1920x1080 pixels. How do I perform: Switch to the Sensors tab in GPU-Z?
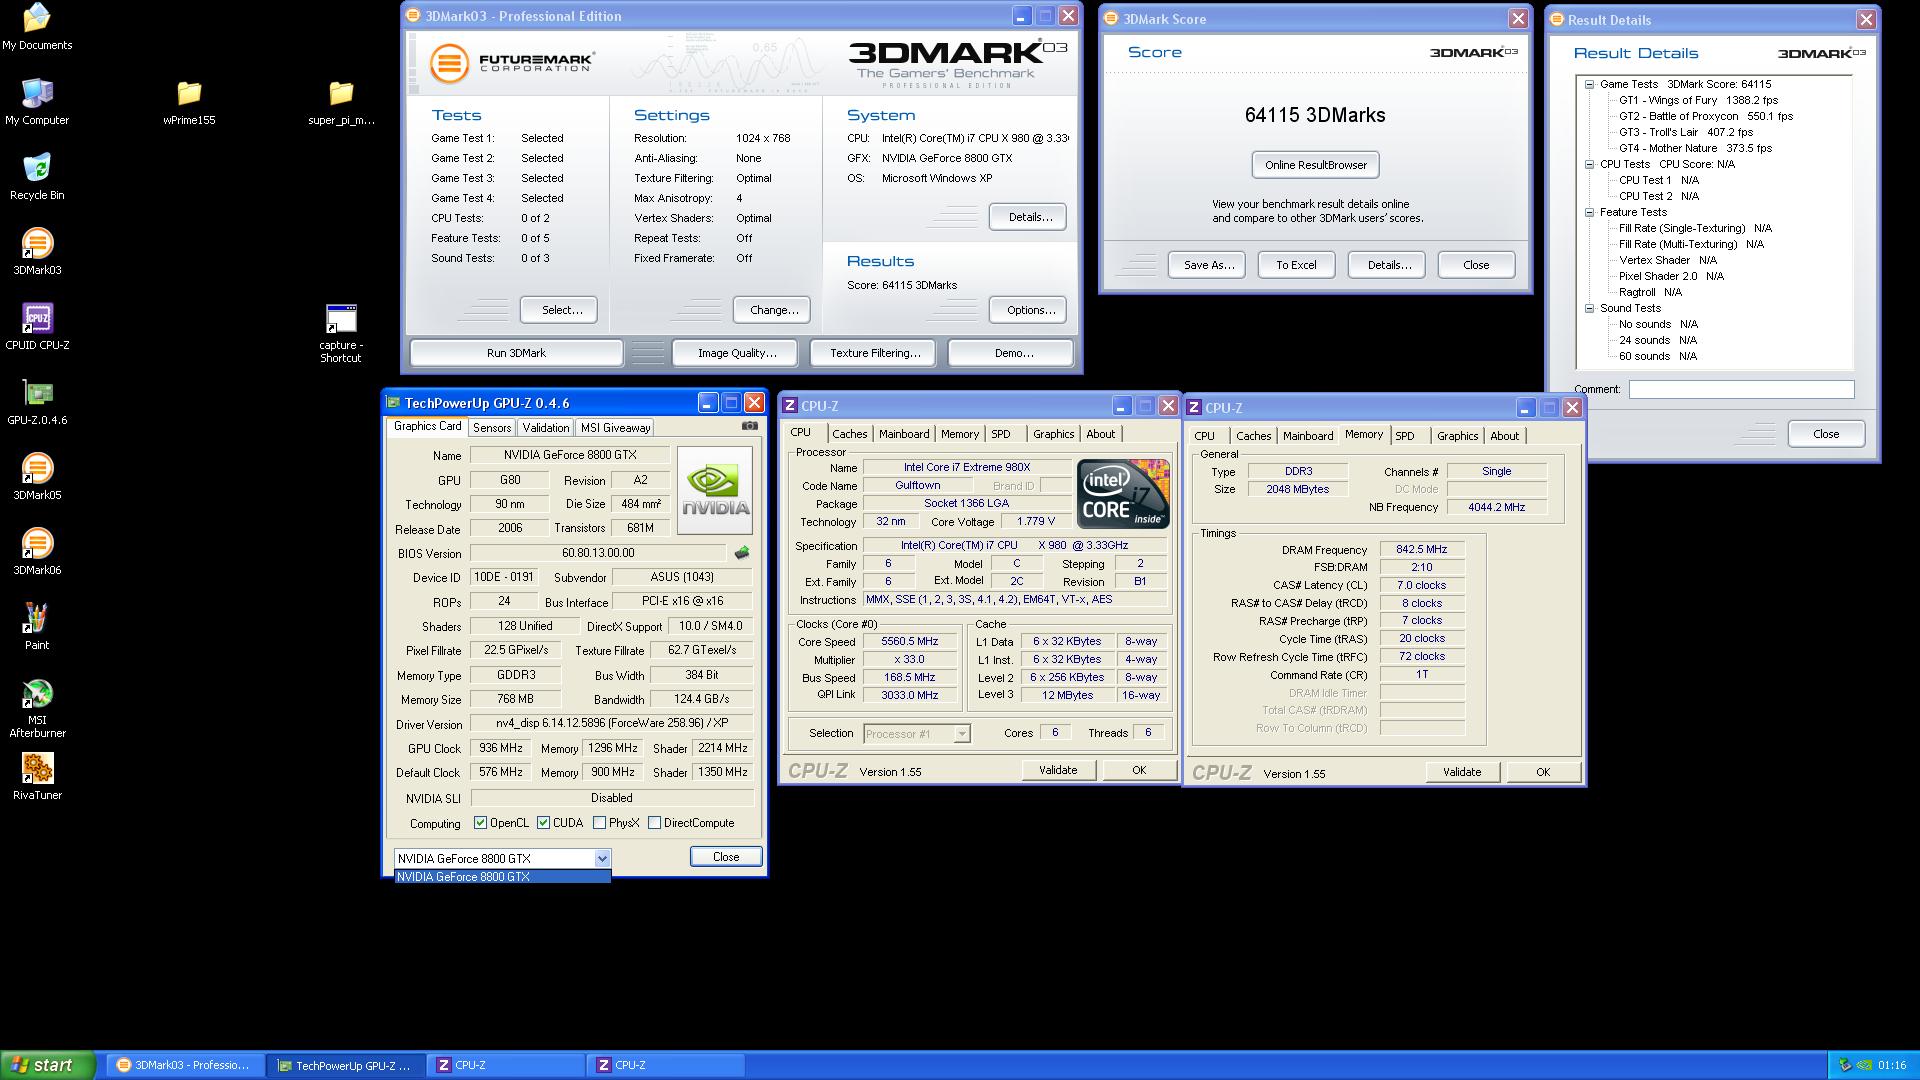(x=492, y=428)
